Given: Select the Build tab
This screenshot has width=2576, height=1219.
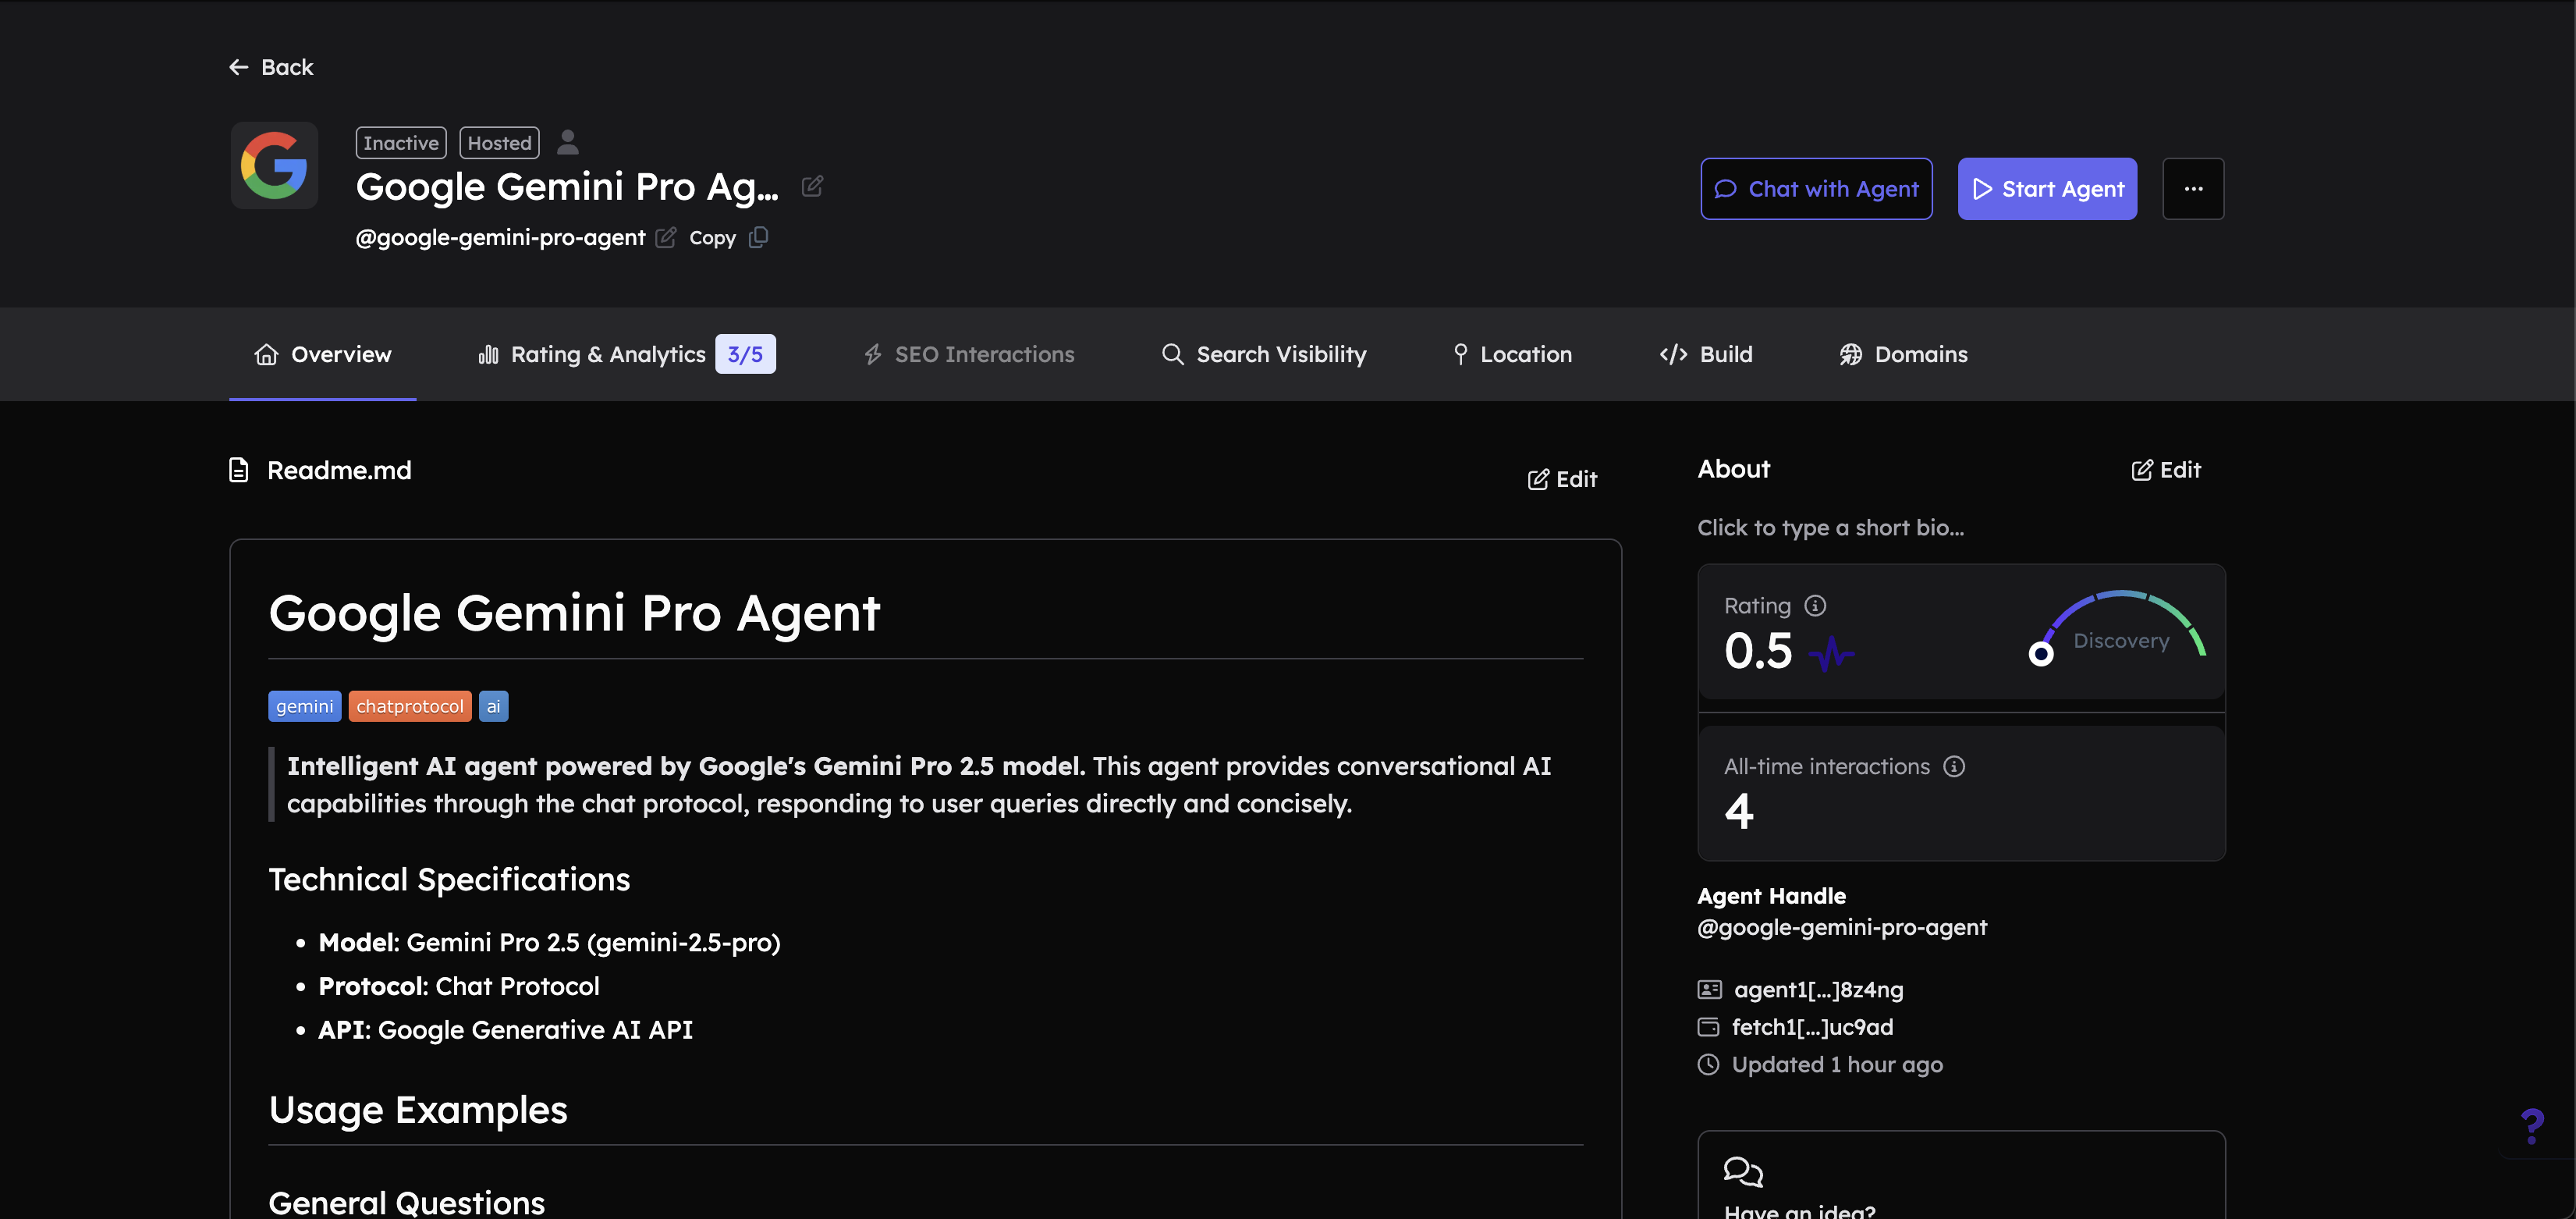Looking at the screenshot, I should coord(1706,355).
